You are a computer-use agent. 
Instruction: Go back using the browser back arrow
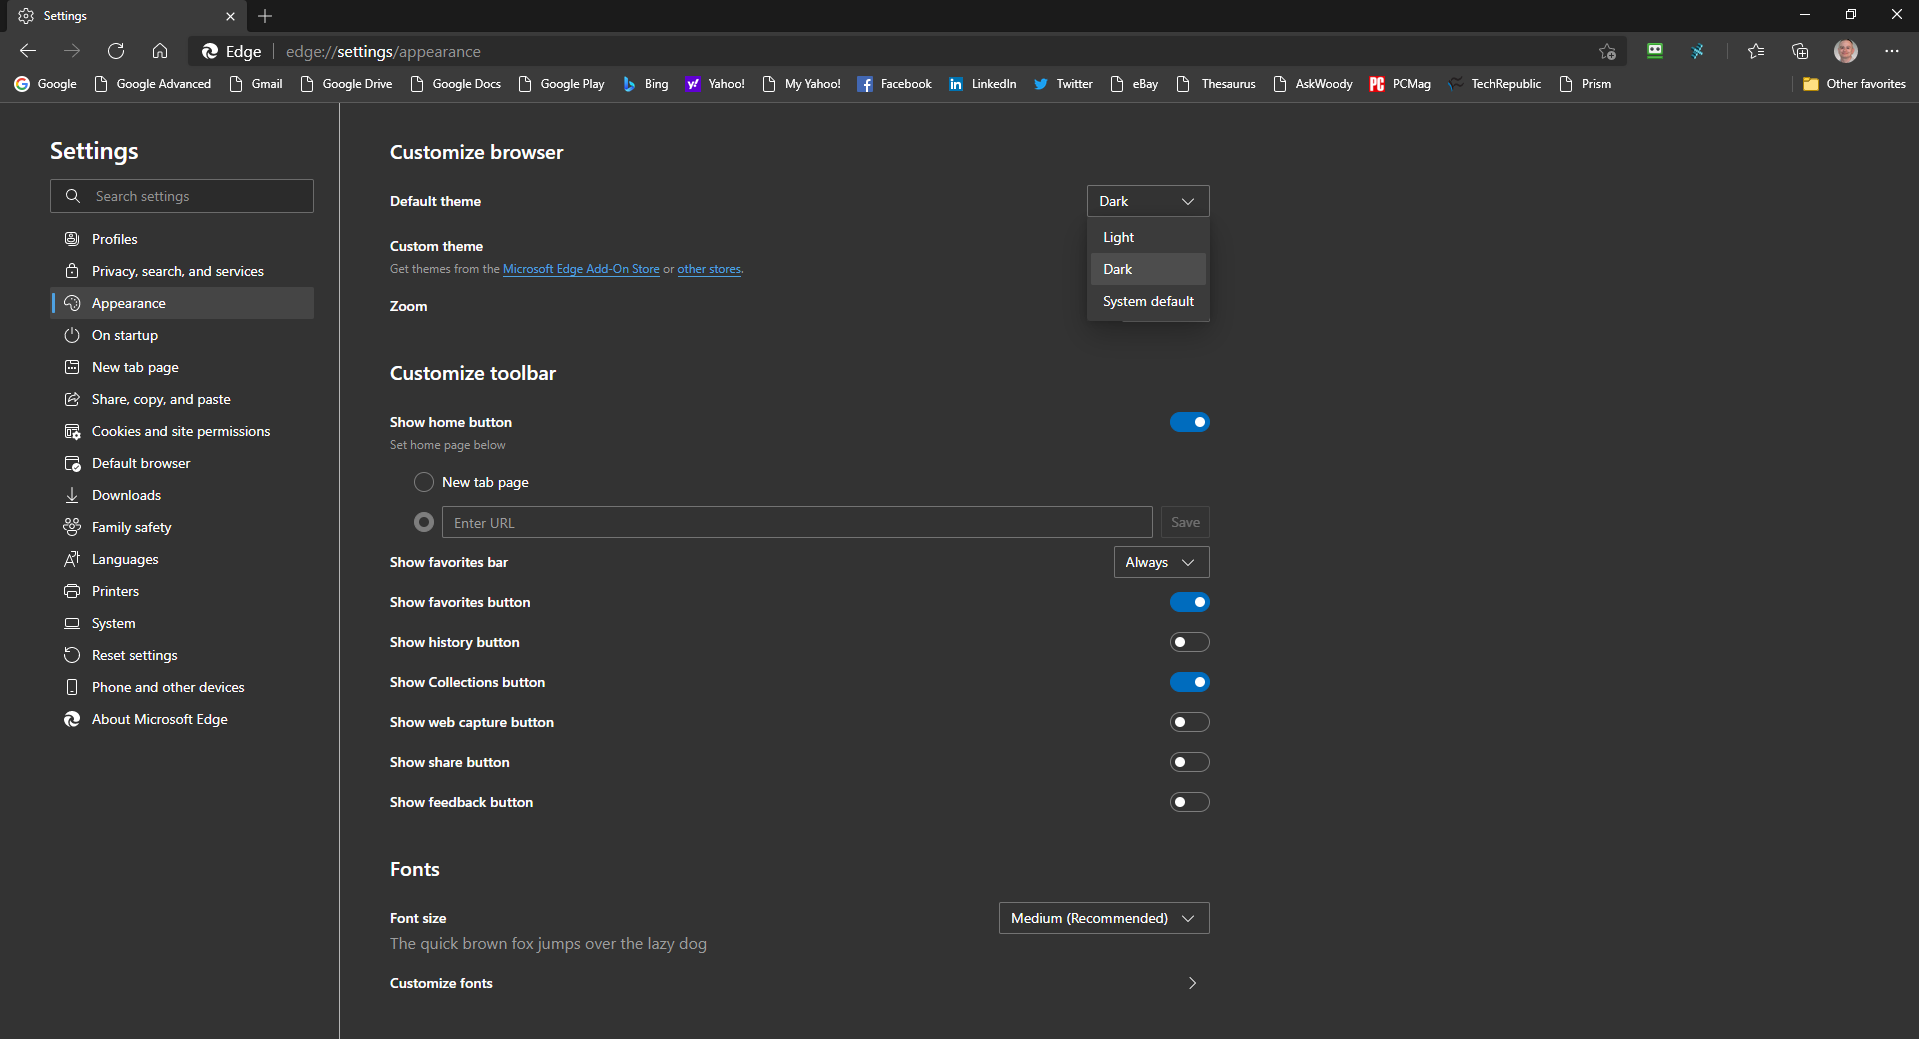click(x=28, y=51)
